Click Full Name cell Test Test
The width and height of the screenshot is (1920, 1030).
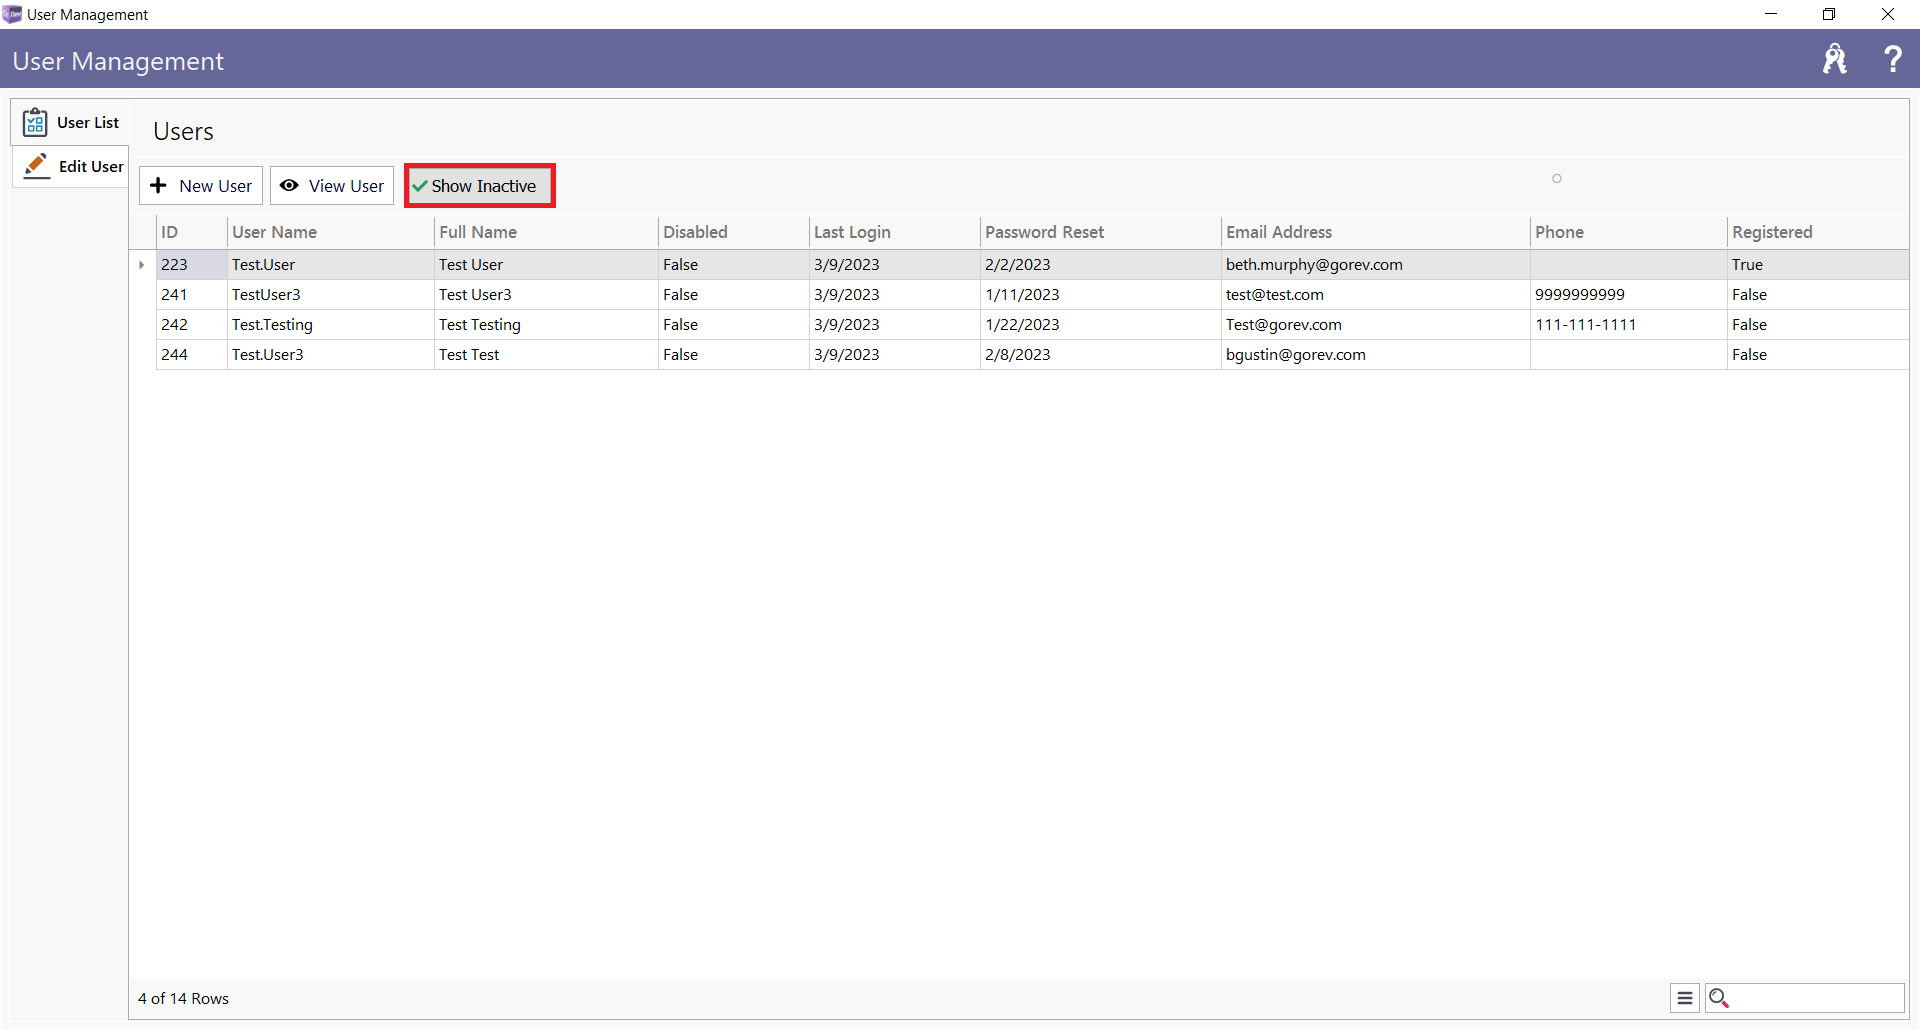tap(546, 355)
